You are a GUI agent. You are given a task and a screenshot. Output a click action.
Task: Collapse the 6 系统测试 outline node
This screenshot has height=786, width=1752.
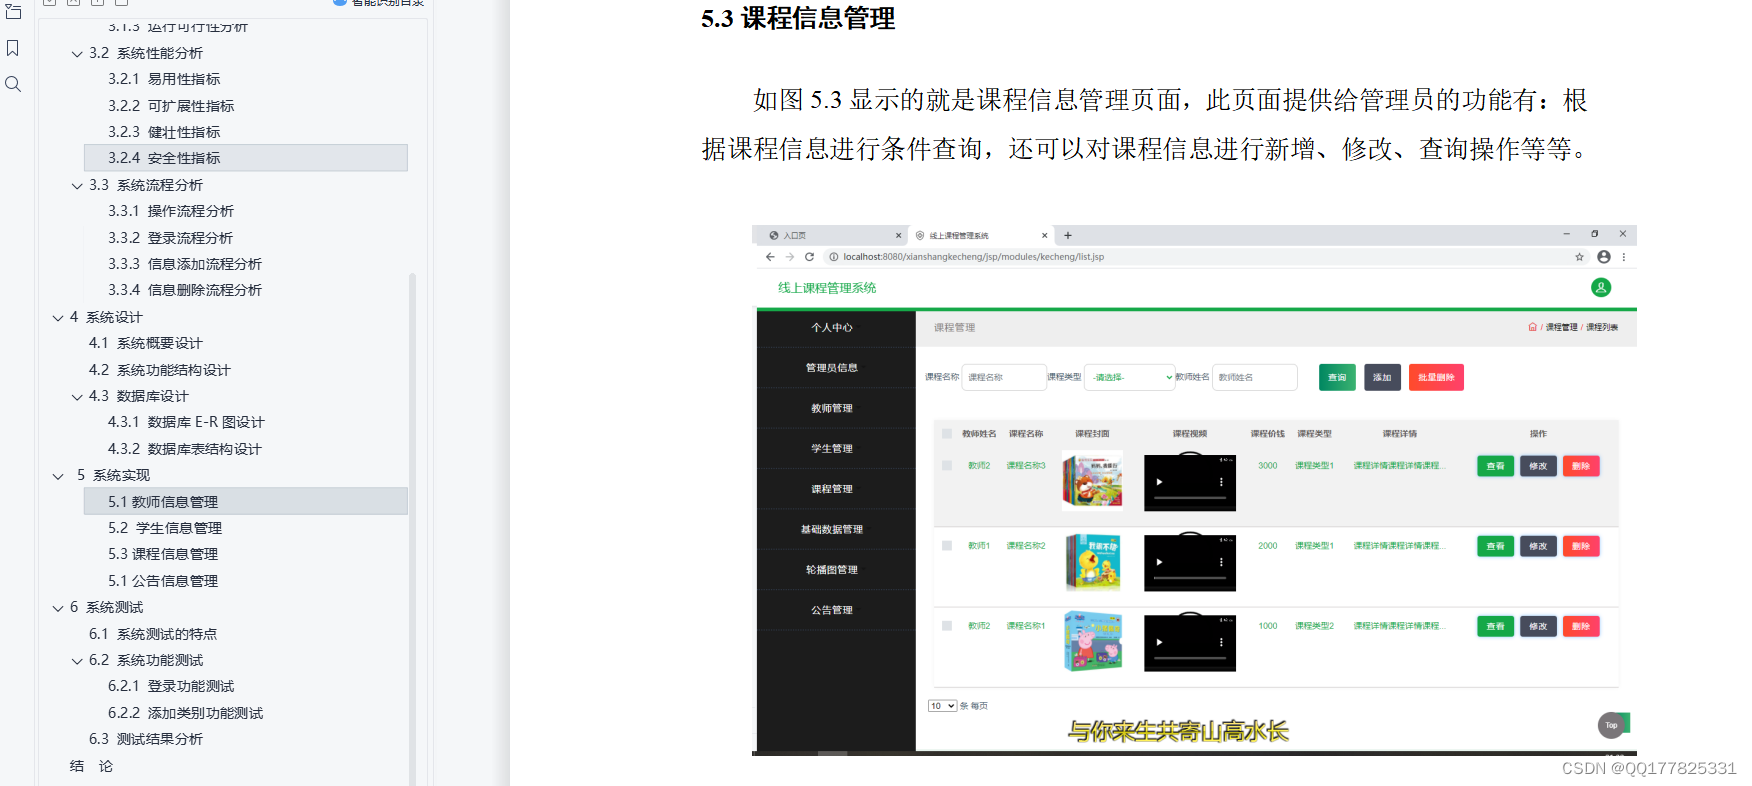pyautogui.click(x=58, y=608)
